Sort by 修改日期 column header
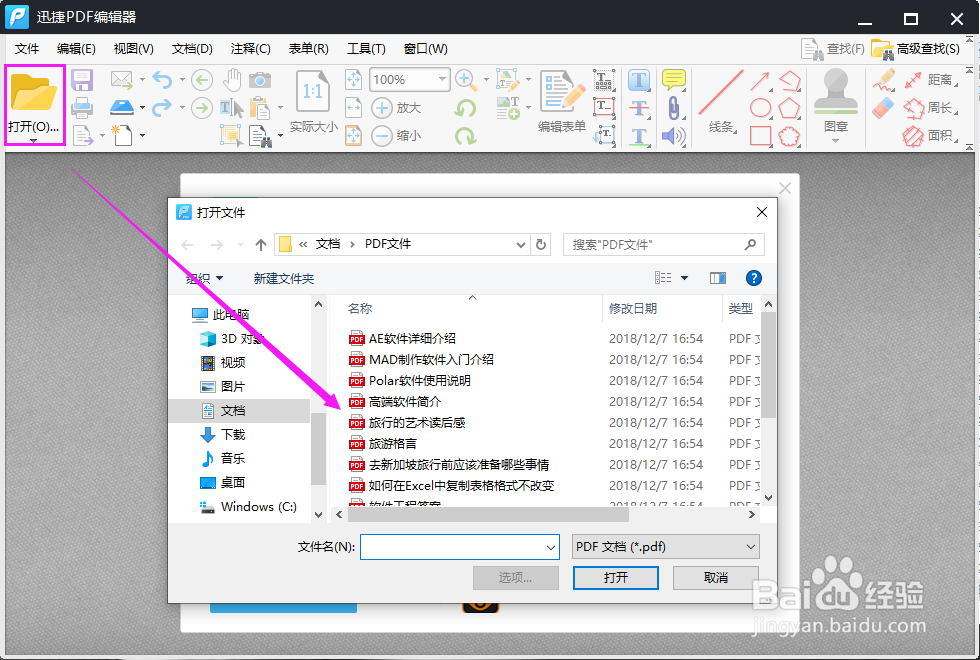 [x=632, y=309]
